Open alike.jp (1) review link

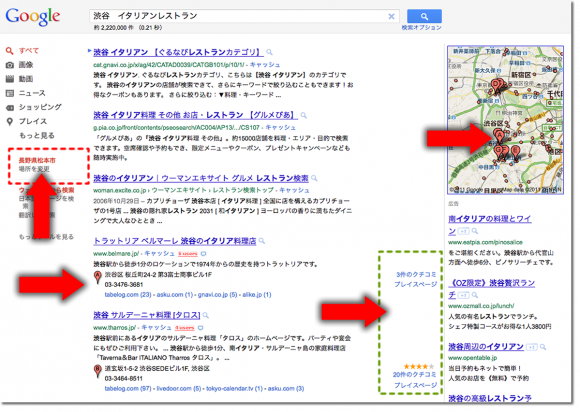[x=257, y=295]
